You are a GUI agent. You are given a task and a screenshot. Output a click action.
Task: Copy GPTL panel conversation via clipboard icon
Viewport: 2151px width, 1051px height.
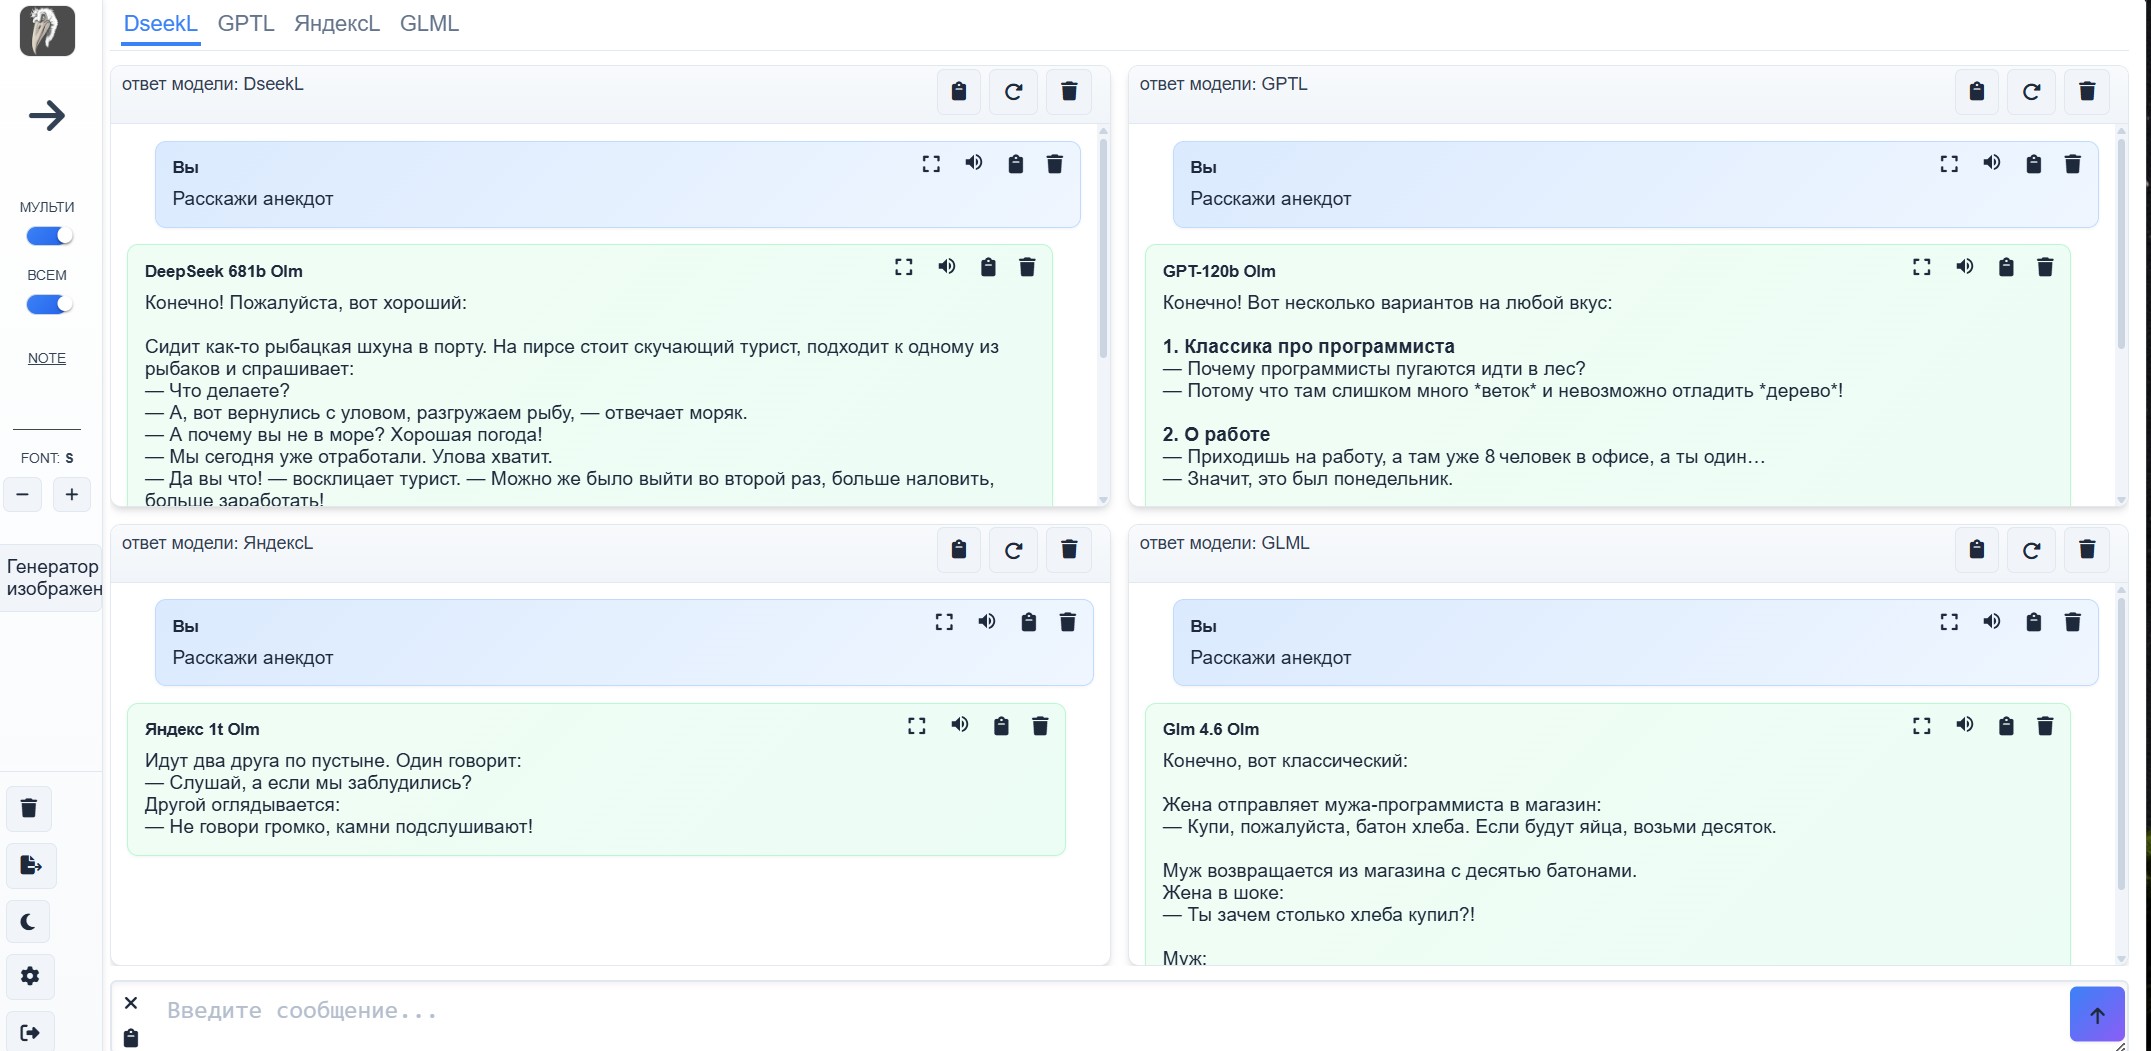pyautogui.click(x=1977, y=92)
